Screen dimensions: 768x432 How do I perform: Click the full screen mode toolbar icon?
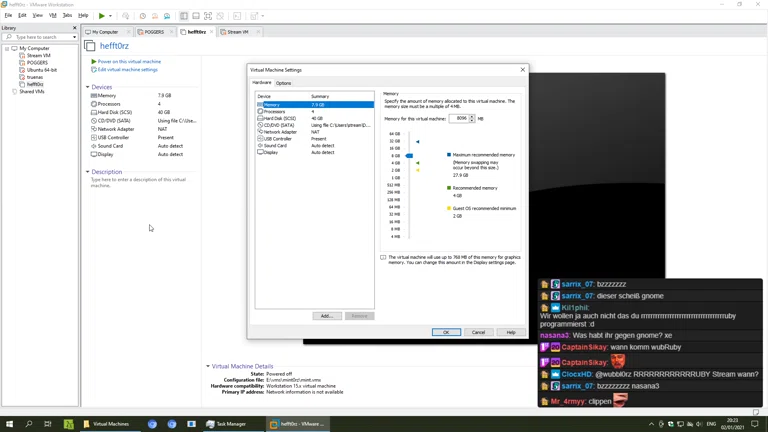[208, 16]
